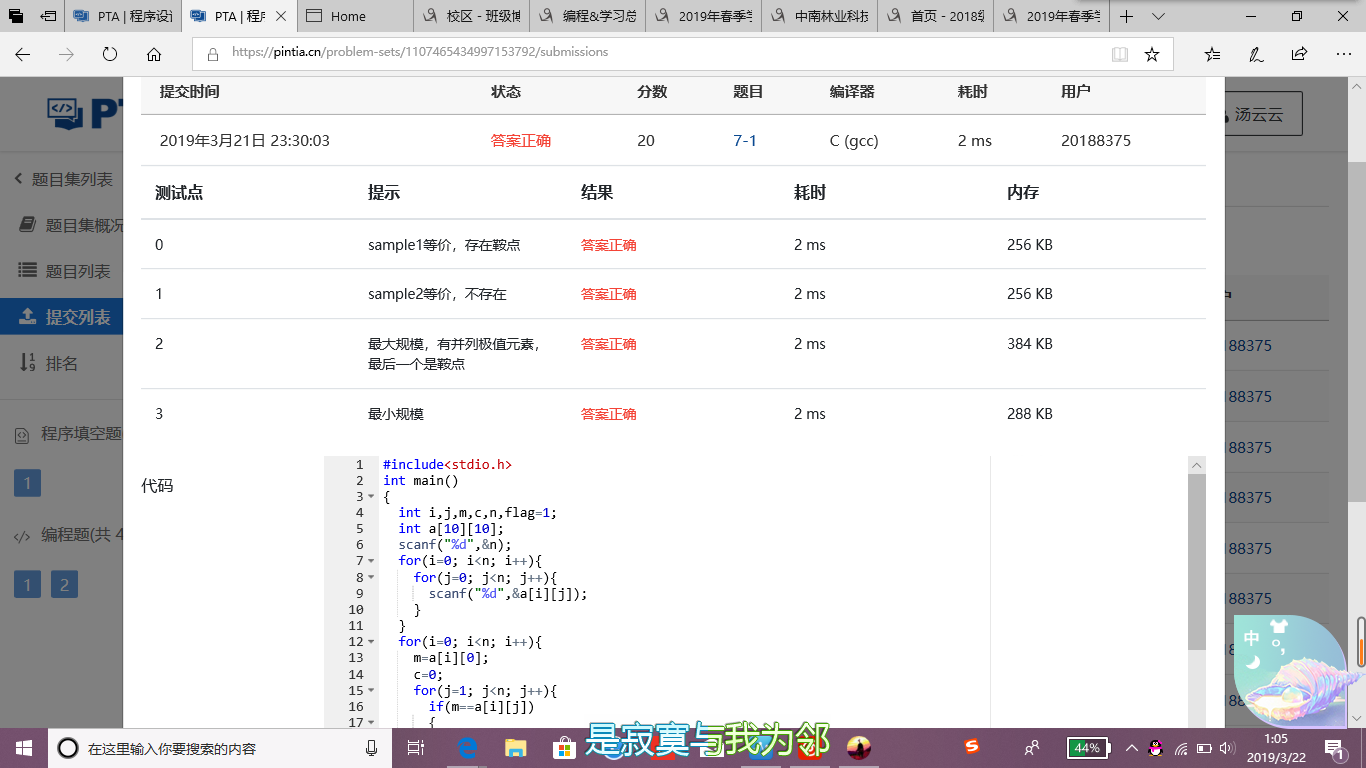
Task: Switch to the 中南林业科技 tab
Action: 819,16
